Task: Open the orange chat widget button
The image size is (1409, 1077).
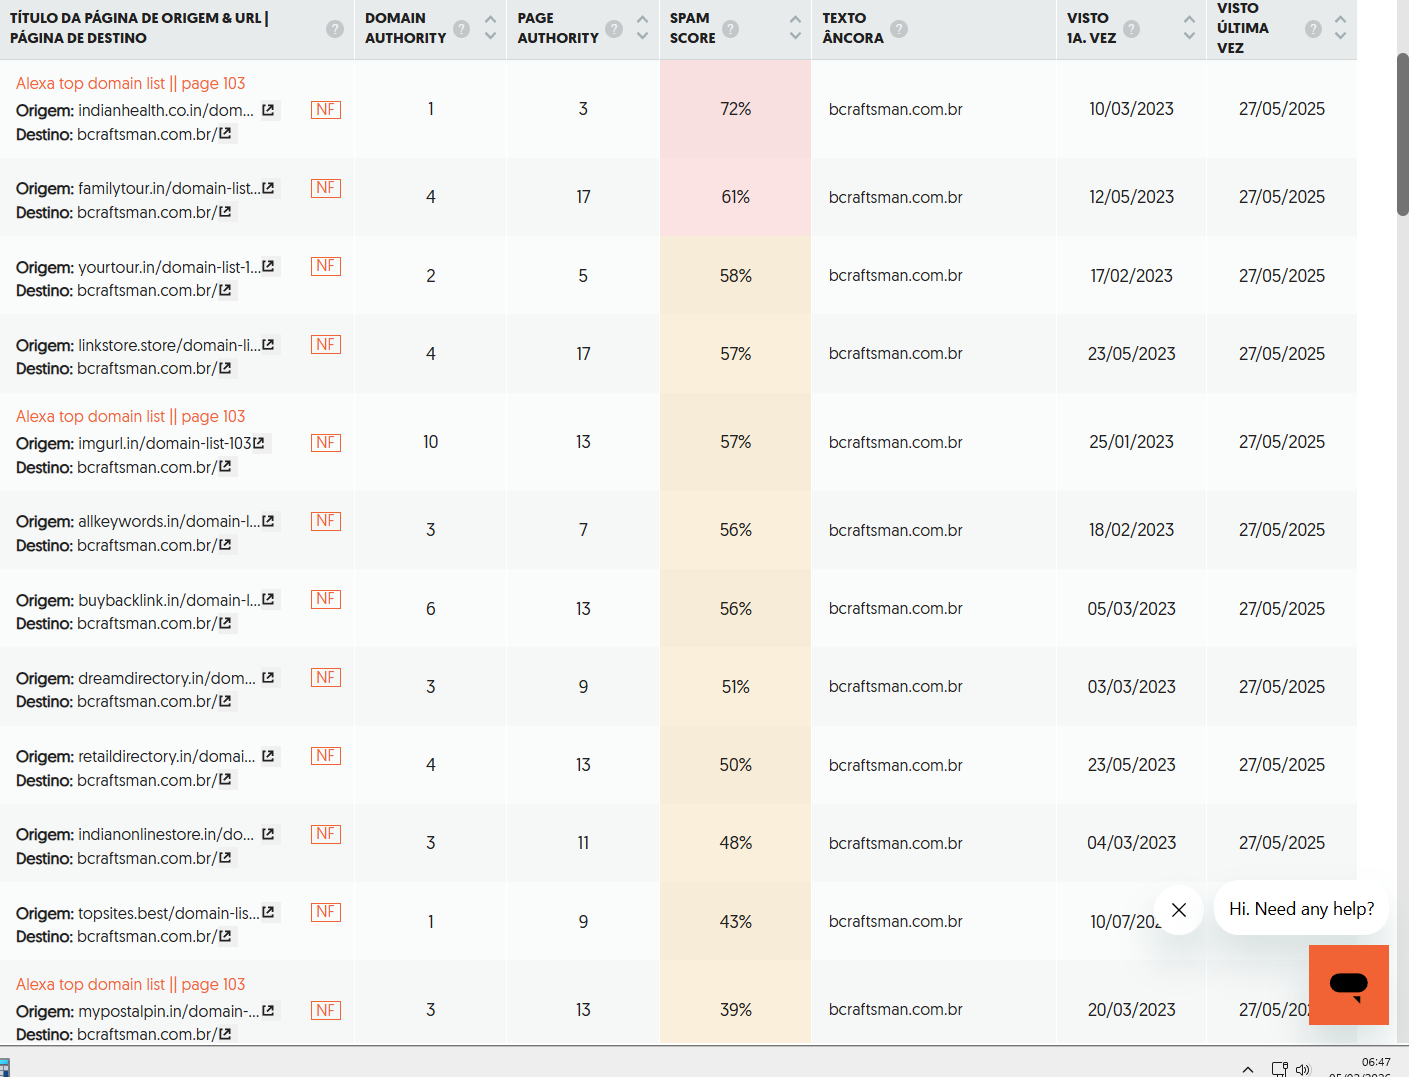Action: (x=1348, y=985)
